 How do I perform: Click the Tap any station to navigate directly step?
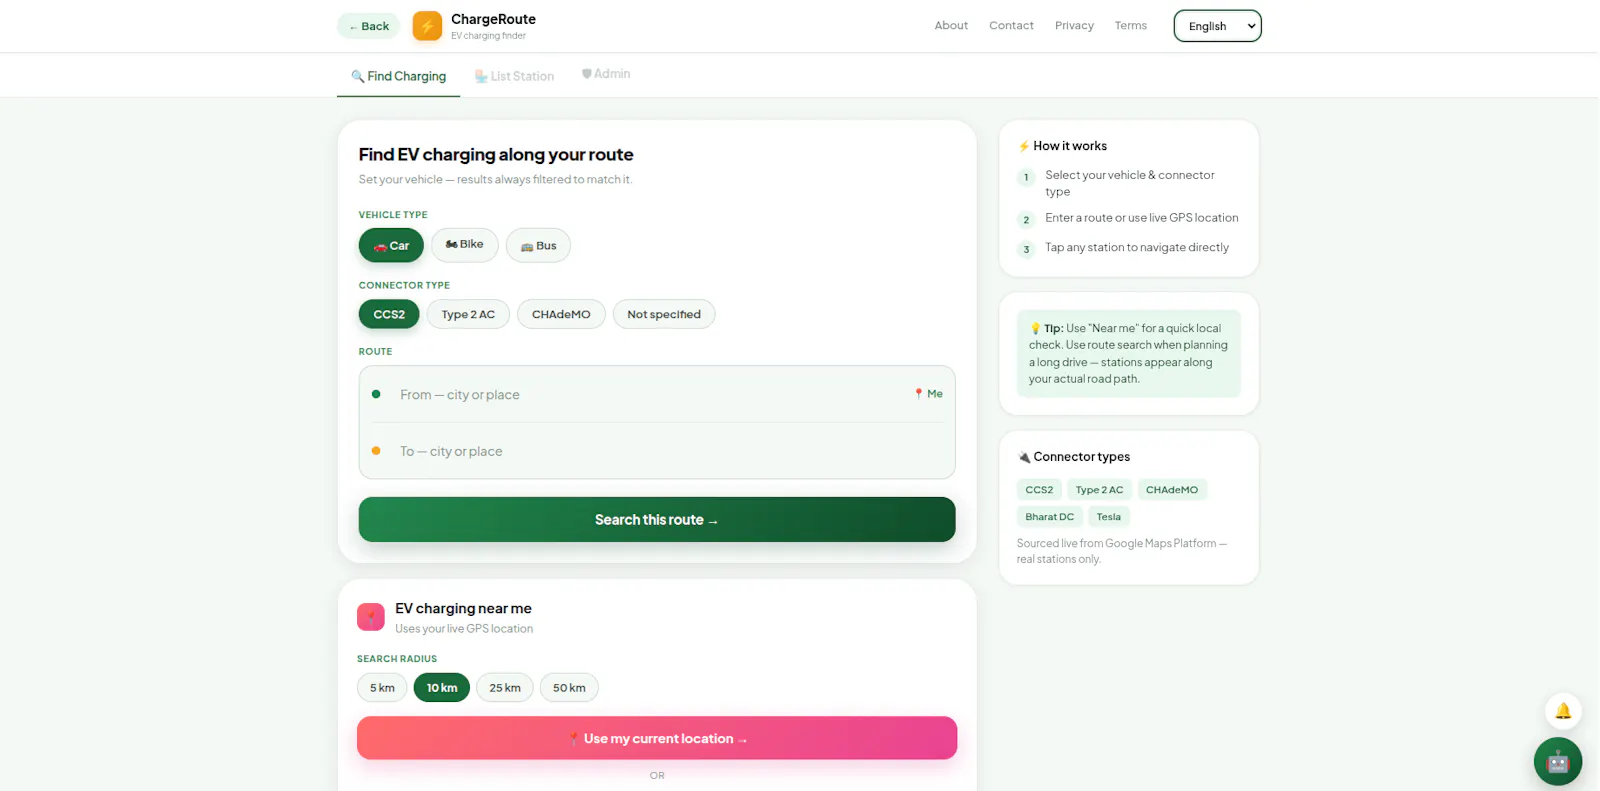click(1137, 248)
